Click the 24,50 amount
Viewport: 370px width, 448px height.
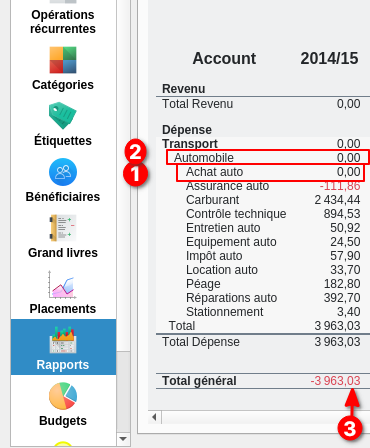(345, 242)
